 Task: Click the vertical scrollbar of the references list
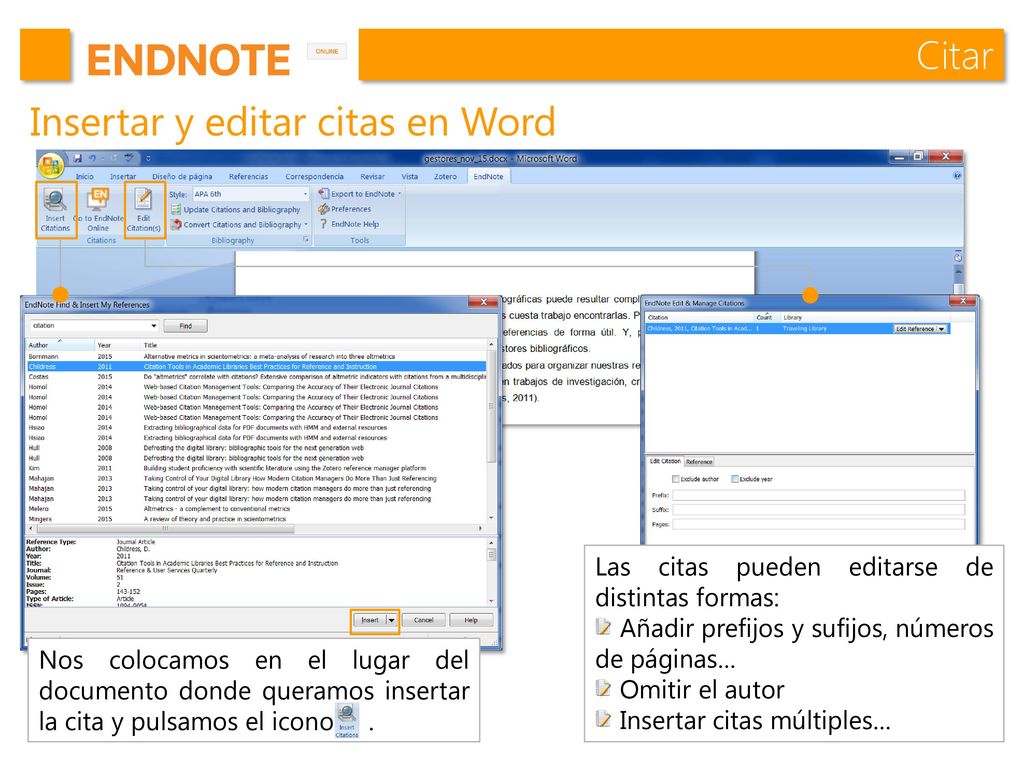click(491, 430)
